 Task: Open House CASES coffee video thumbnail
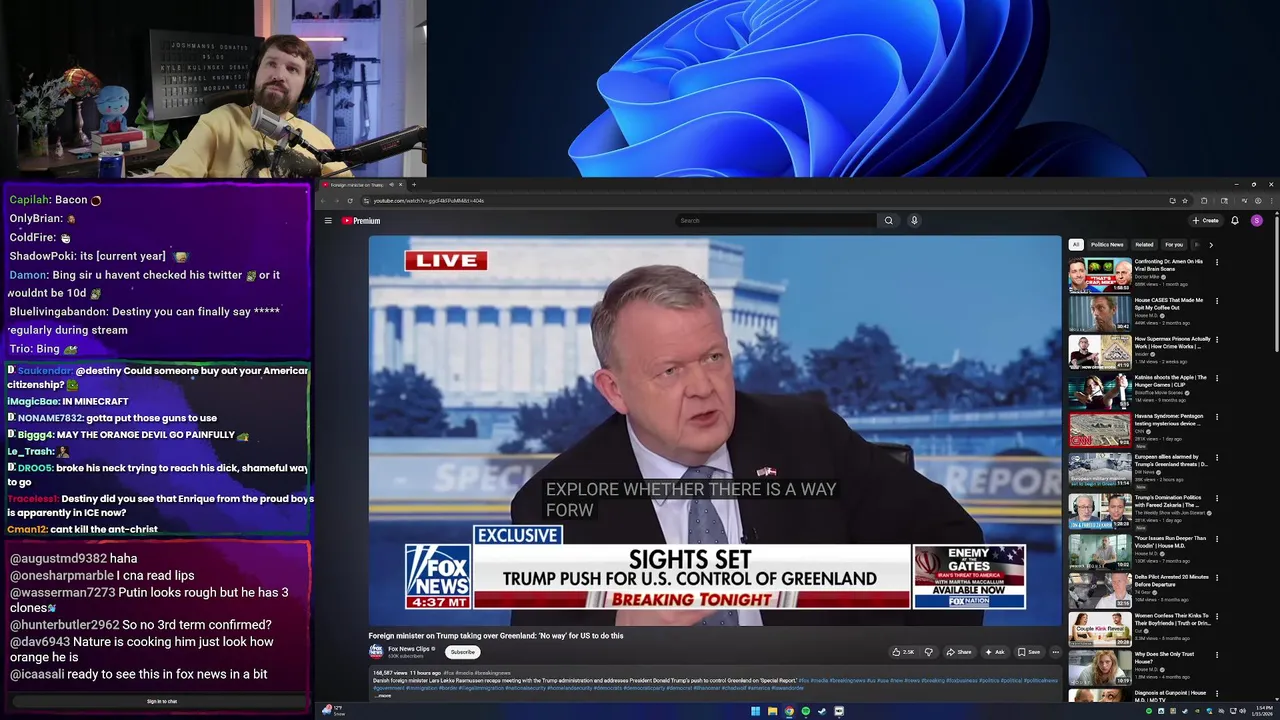click(x=1099, y=314)
